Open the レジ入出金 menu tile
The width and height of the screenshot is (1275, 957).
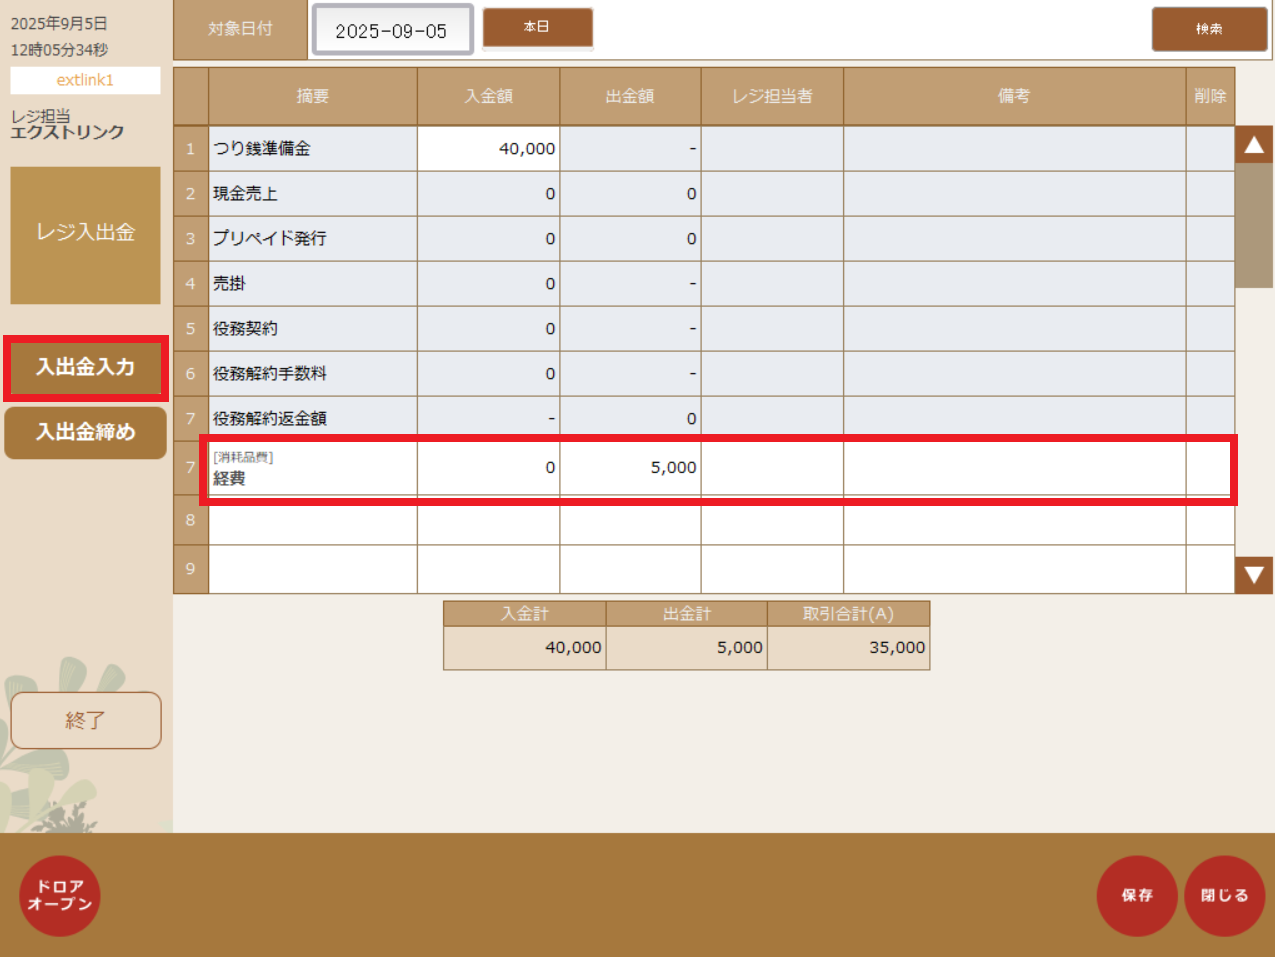pos(85,234)
